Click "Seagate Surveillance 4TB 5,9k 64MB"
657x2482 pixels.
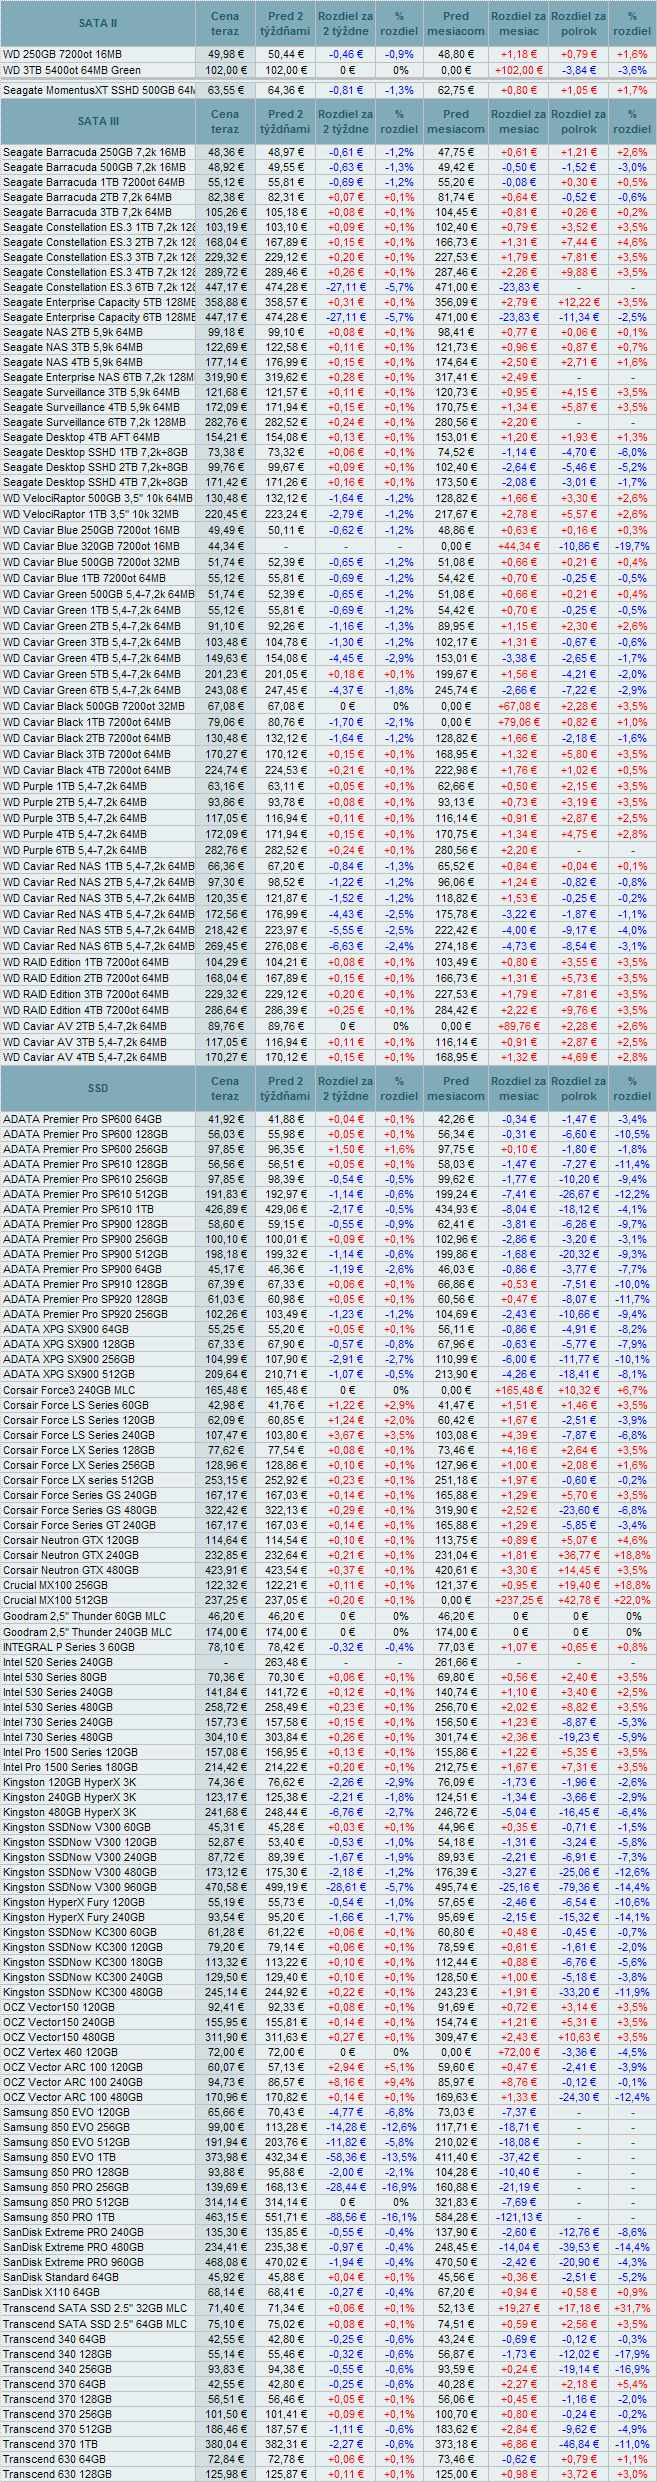tap(91, 407)
